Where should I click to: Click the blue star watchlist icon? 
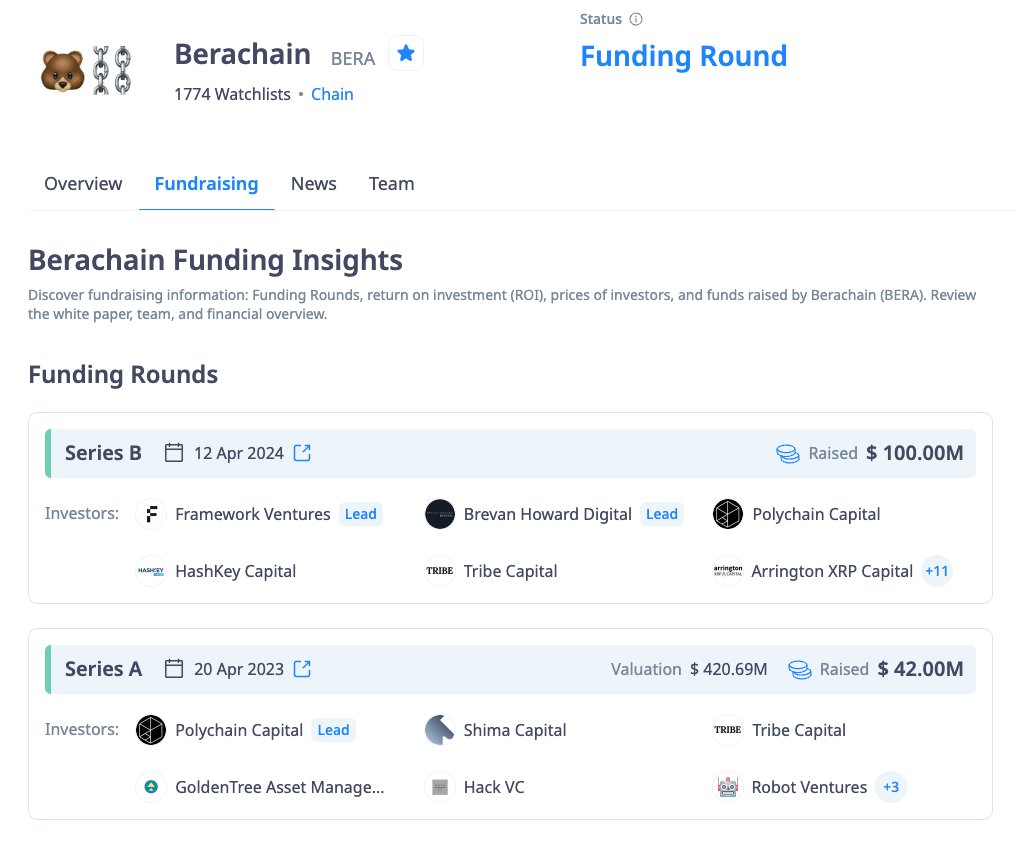[x=405, y=54]
